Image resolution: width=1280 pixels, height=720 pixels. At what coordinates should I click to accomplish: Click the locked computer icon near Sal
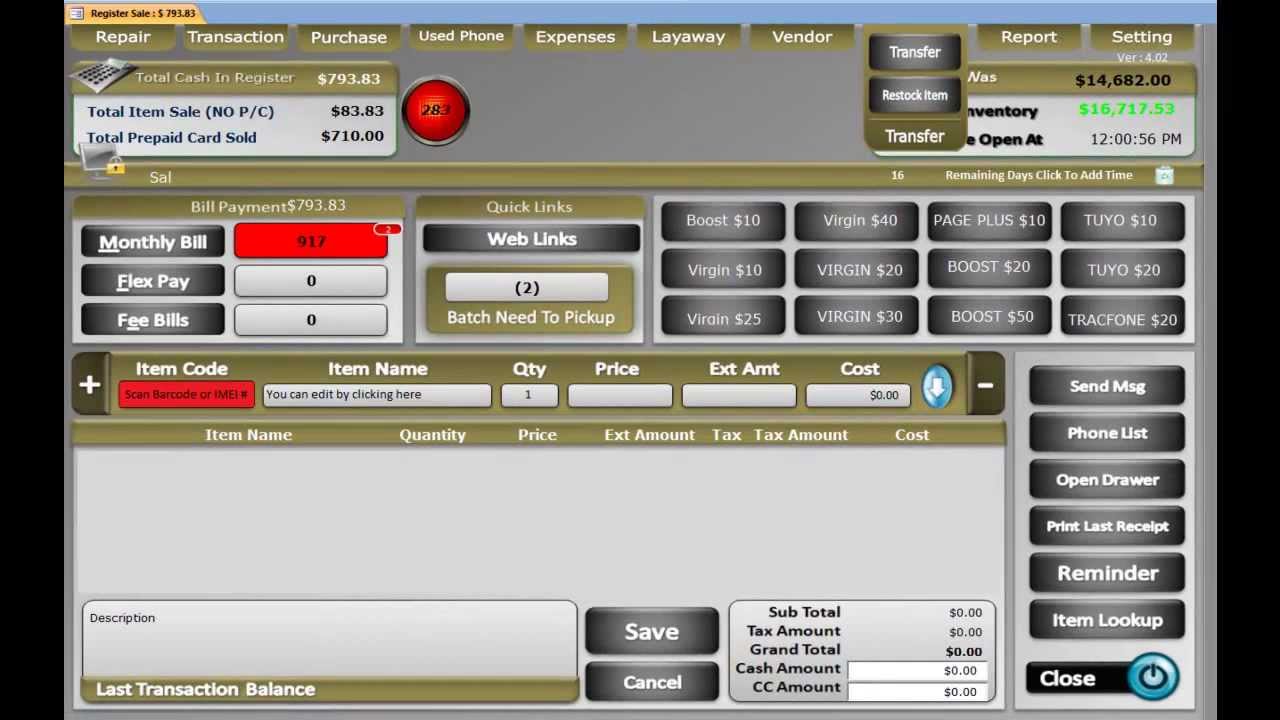[102, 162]
